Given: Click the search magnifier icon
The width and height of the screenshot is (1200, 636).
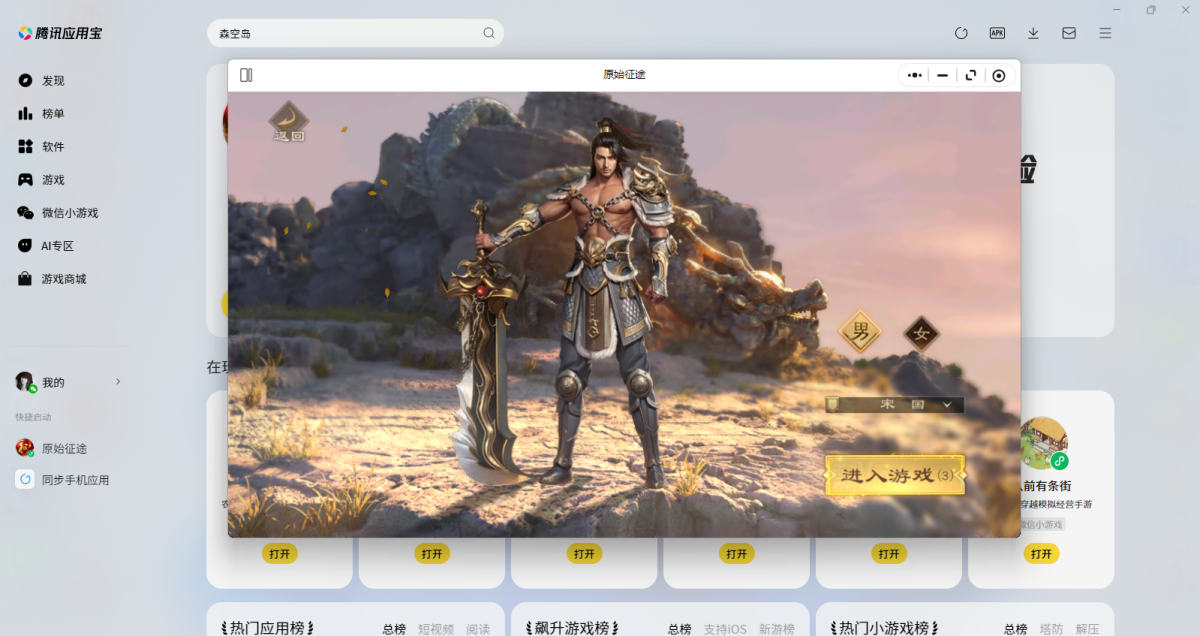Looking at the screenshot, I should pyautogui.click(x=489, y=33).
